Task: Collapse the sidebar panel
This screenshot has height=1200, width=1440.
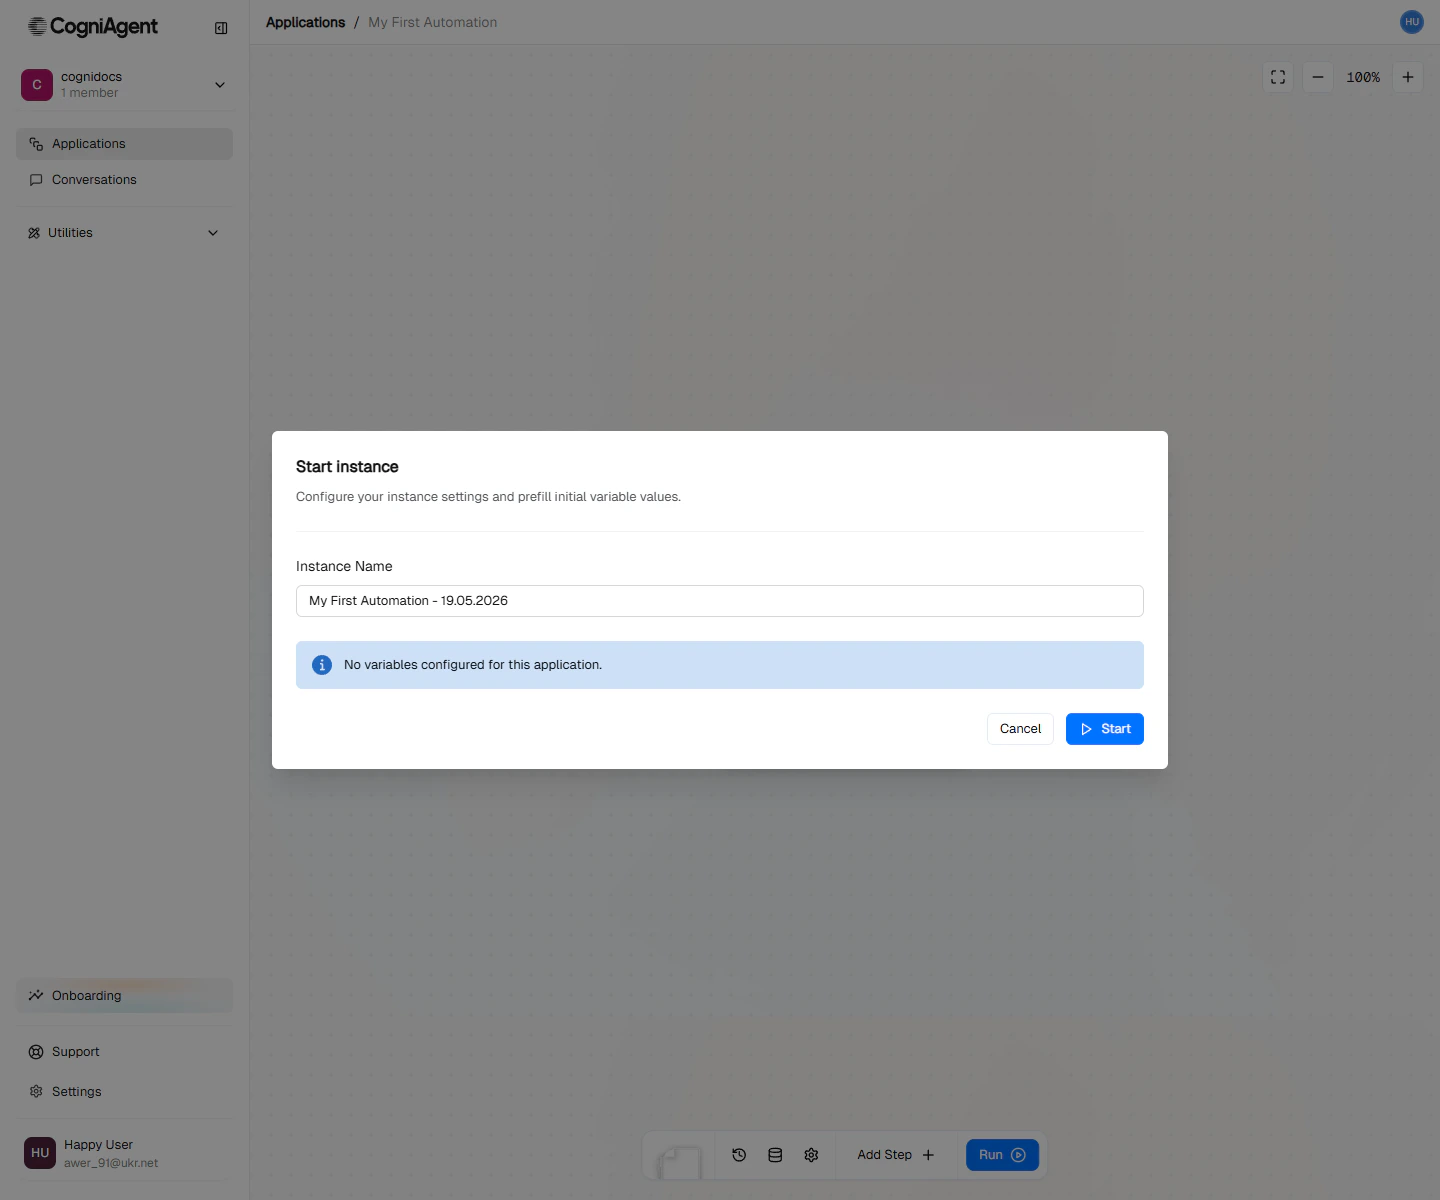Action: pyautogui.click(x=221, y=28)
